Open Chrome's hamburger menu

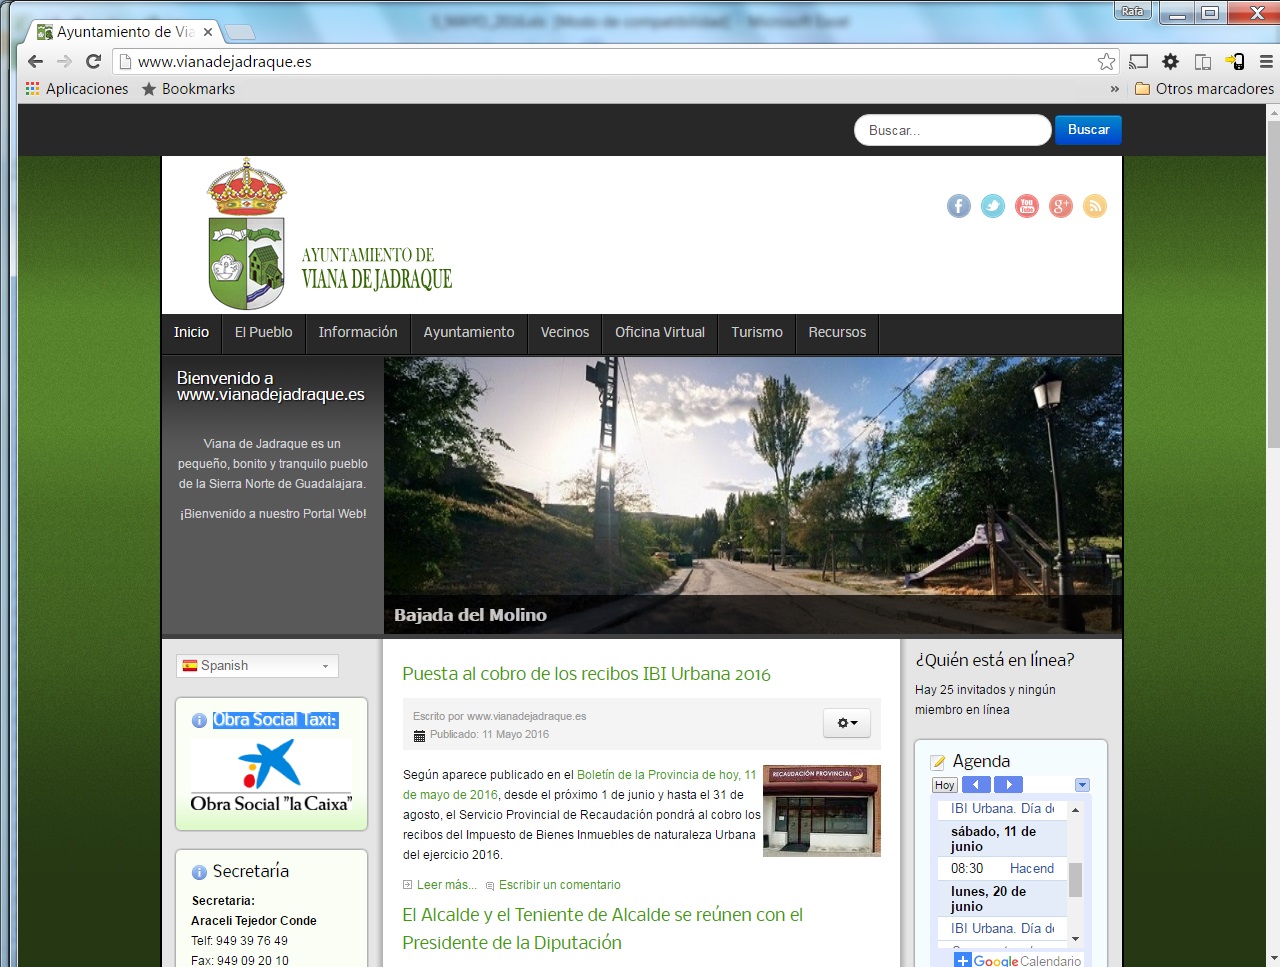pyautogui.click(x=1266, y=62)
